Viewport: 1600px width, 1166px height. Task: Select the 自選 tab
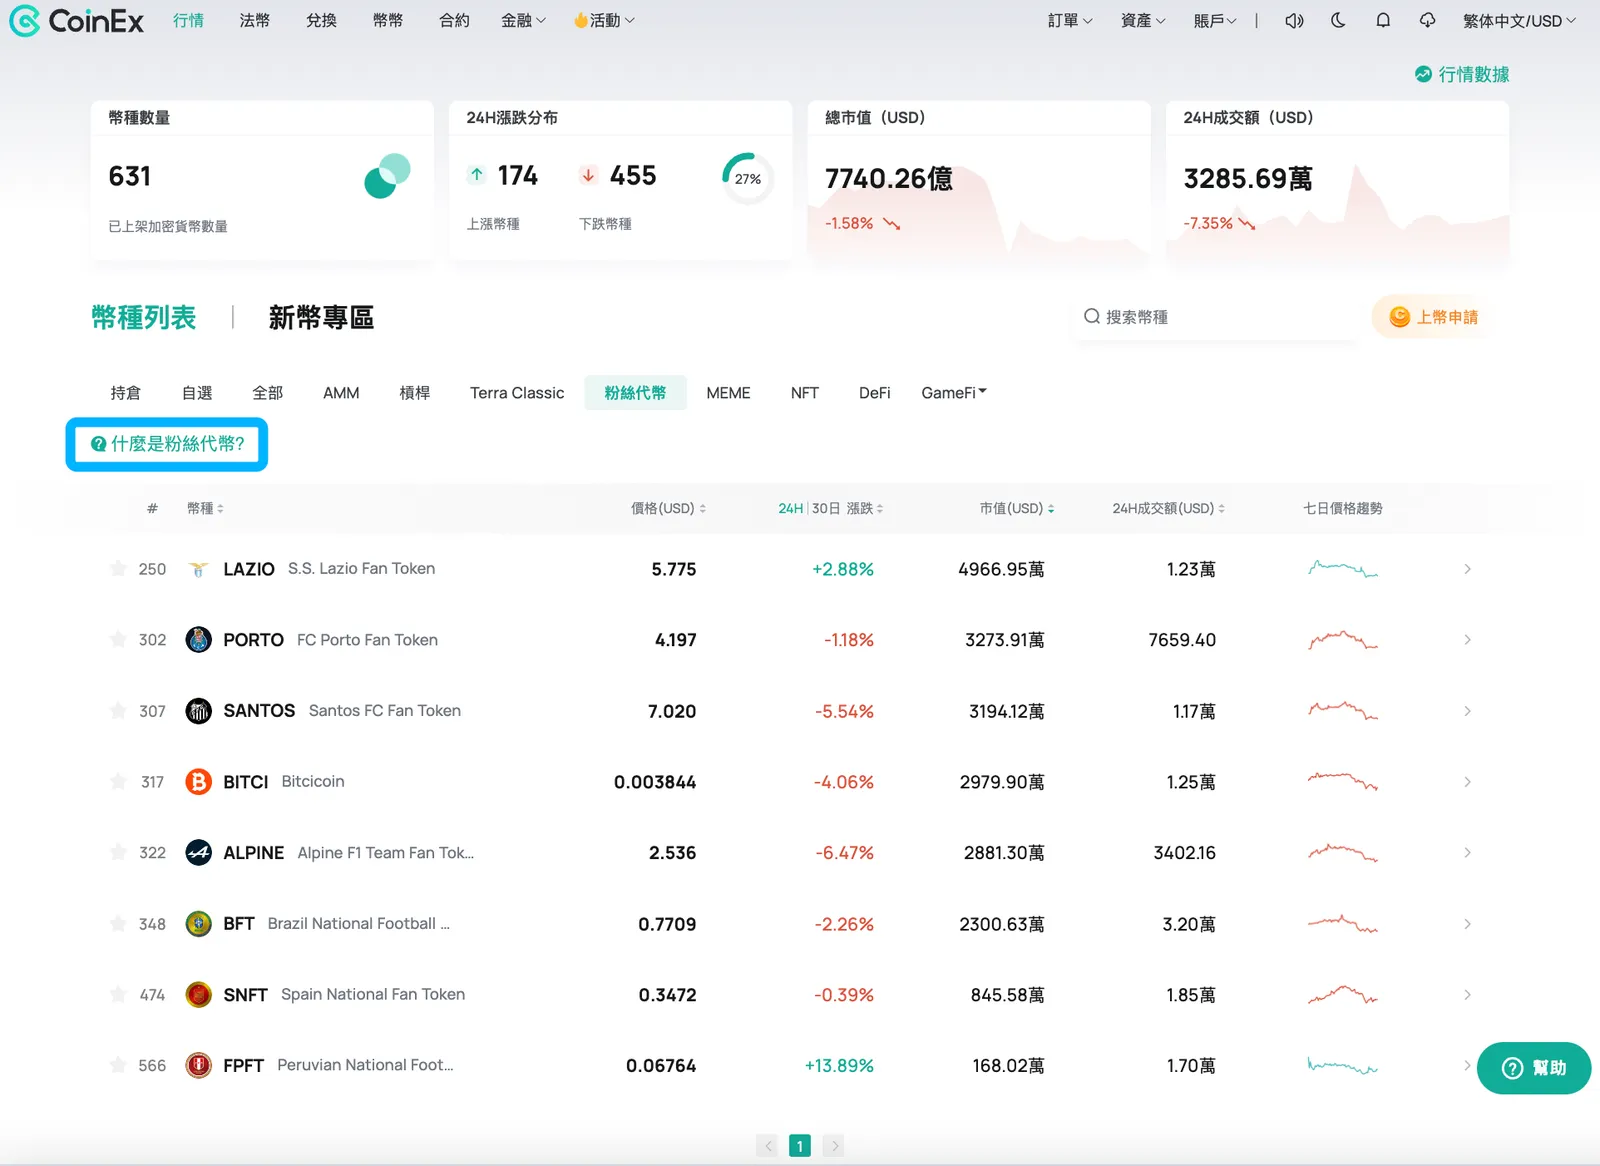[197, 393]
